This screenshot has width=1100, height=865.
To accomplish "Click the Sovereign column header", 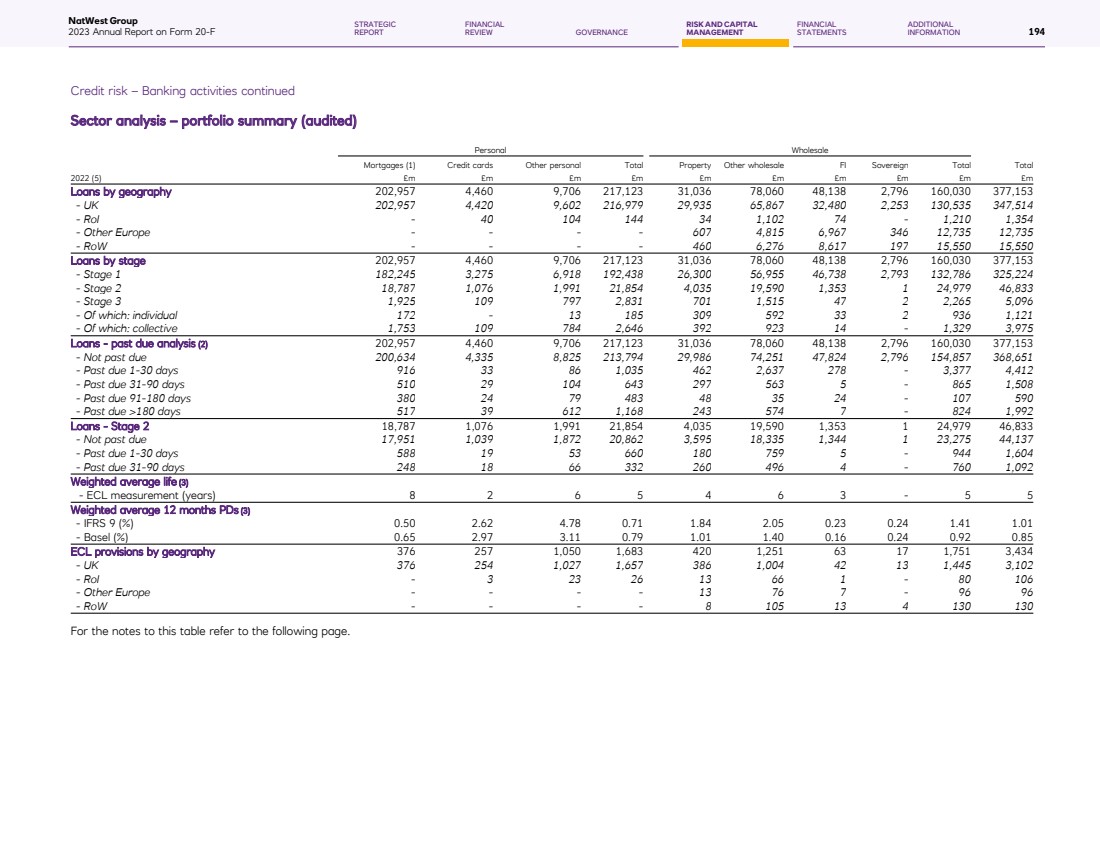I will coord(890,164).
